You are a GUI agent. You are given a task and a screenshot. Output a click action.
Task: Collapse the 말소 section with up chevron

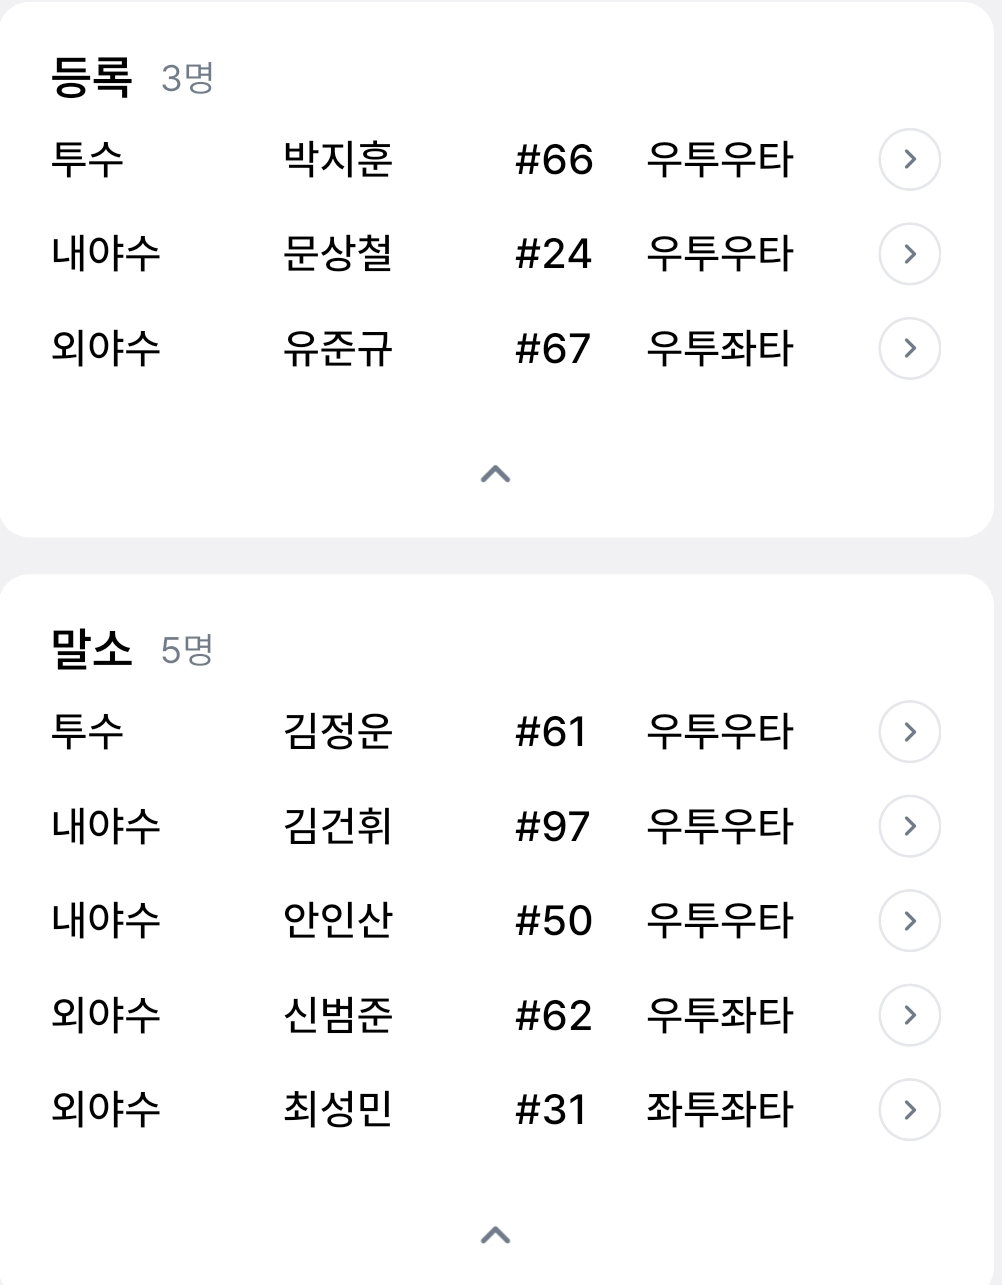coord(496,1236)
